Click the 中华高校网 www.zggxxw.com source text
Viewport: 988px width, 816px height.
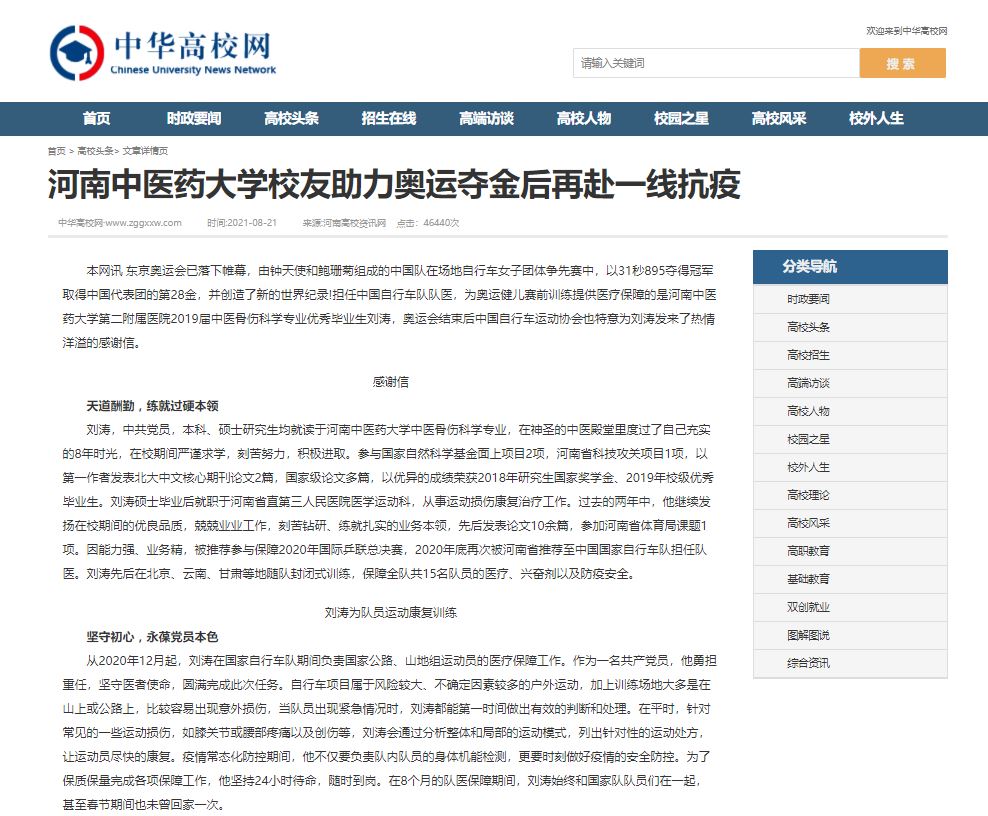coord(119,222)
